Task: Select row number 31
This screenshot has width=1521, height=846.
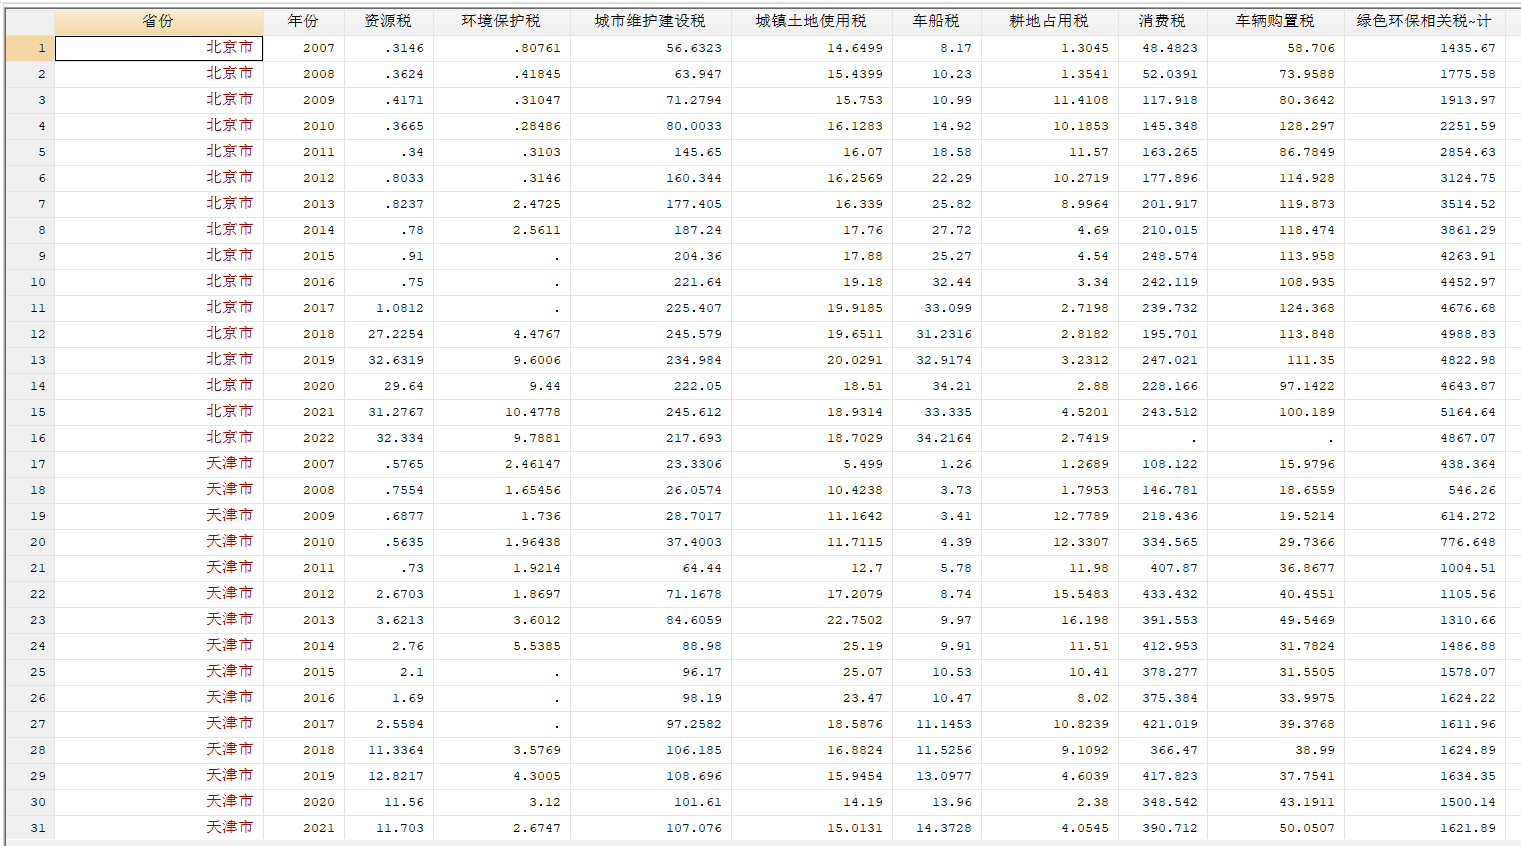Action: (x=30, y=828)
